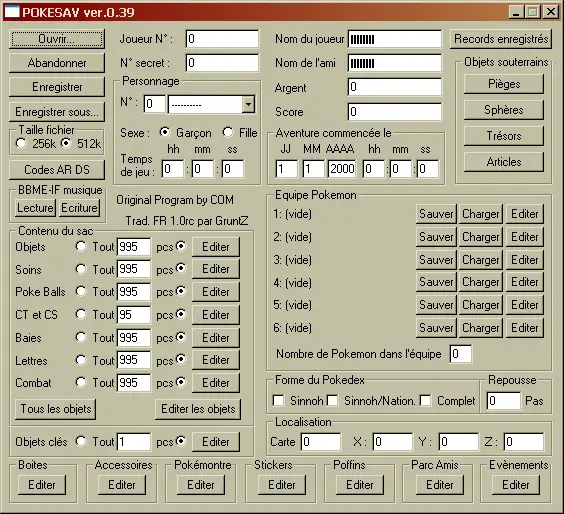Click the Argent money field
Image resolution: width=564 pixels, height=514 pixels.
tap(395, 87)
